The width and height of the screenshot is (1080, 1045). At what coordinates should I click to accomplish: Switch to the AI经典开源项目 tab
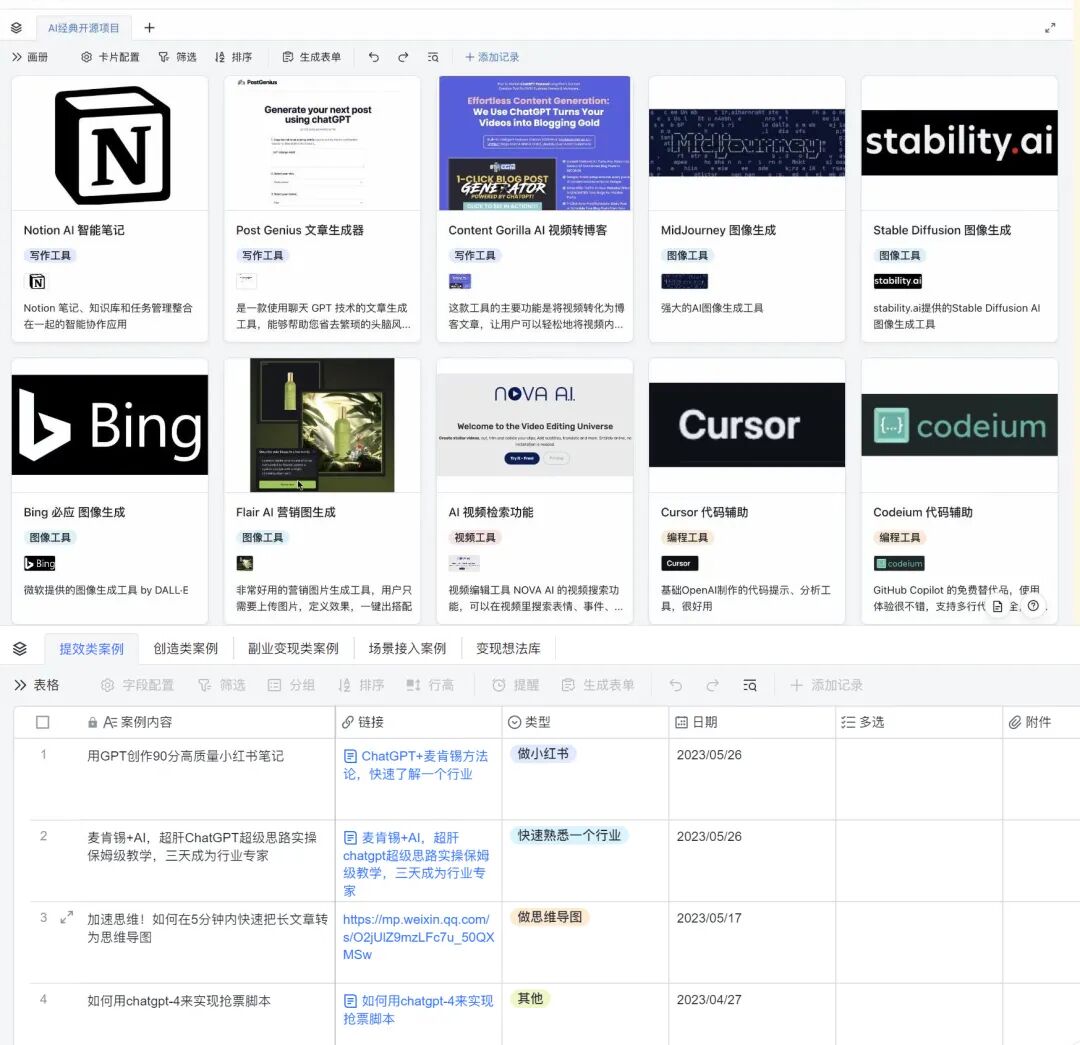pos(83,28)
